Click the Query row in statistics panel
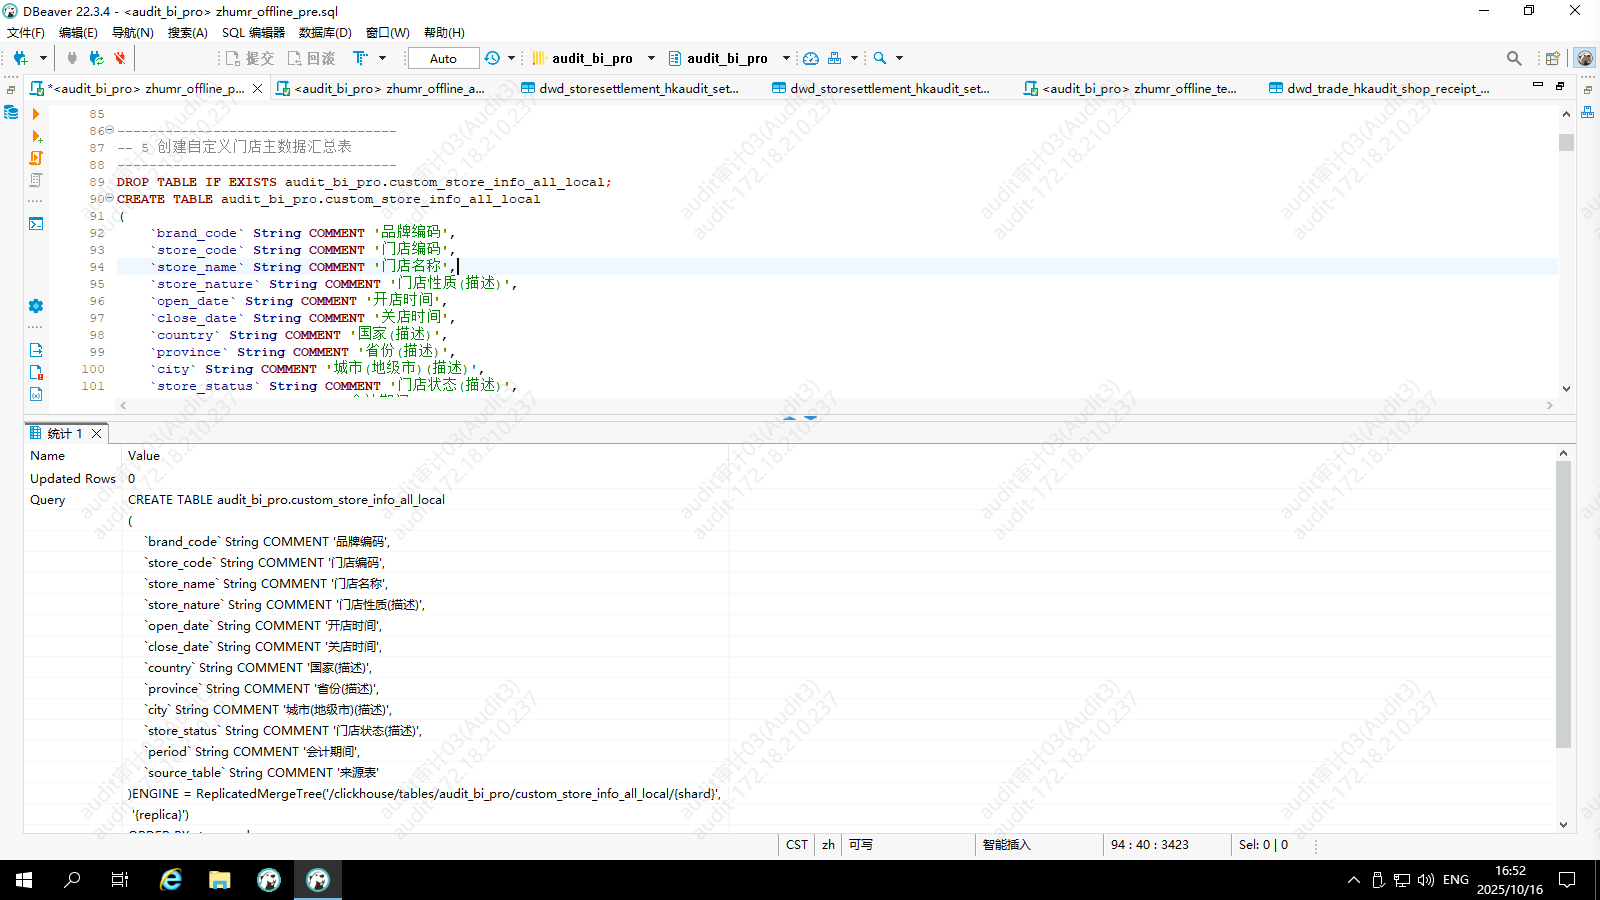Viewport: 1600px width, 900px height. 48,500
